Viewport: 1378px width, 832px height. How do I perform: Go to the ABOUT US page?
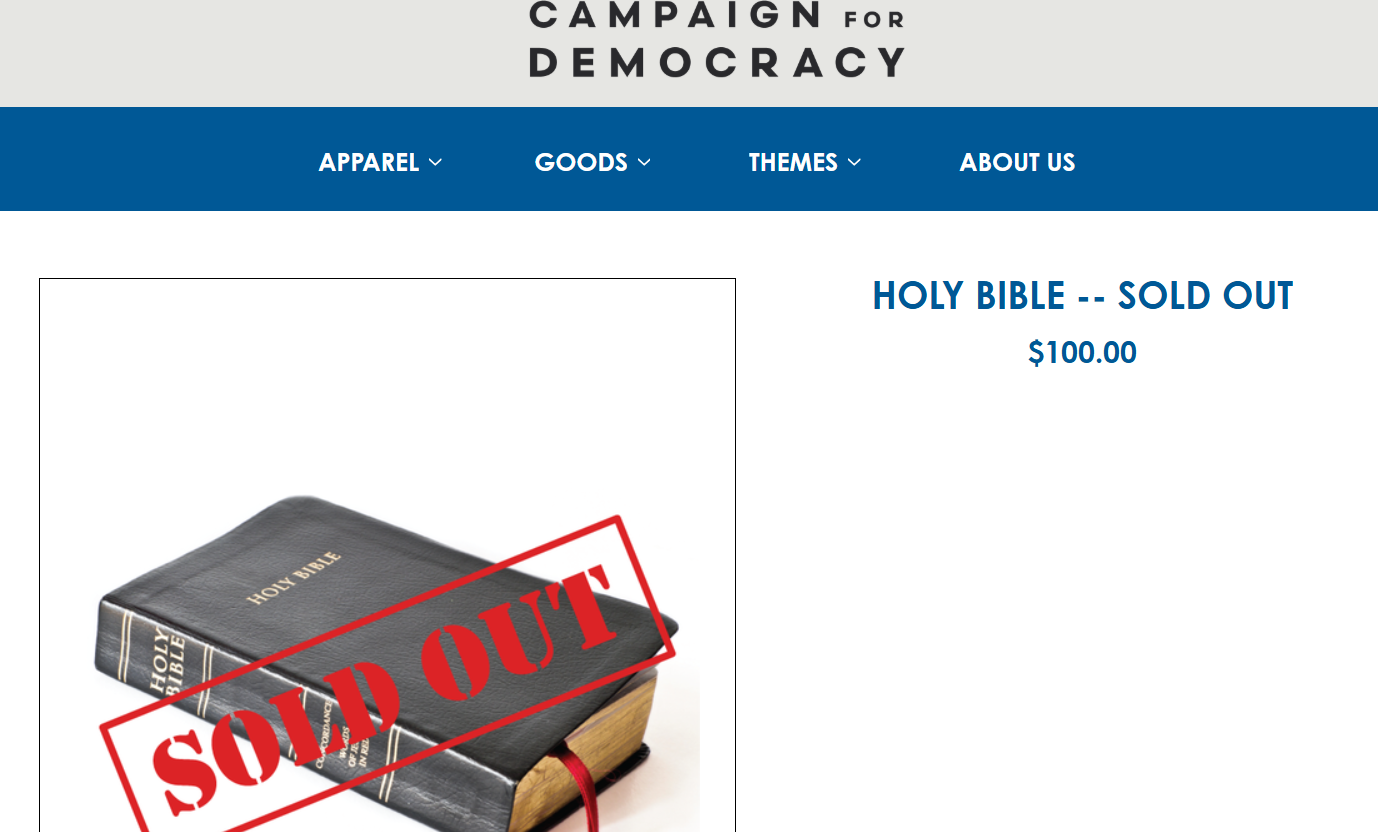point(1017,162)
